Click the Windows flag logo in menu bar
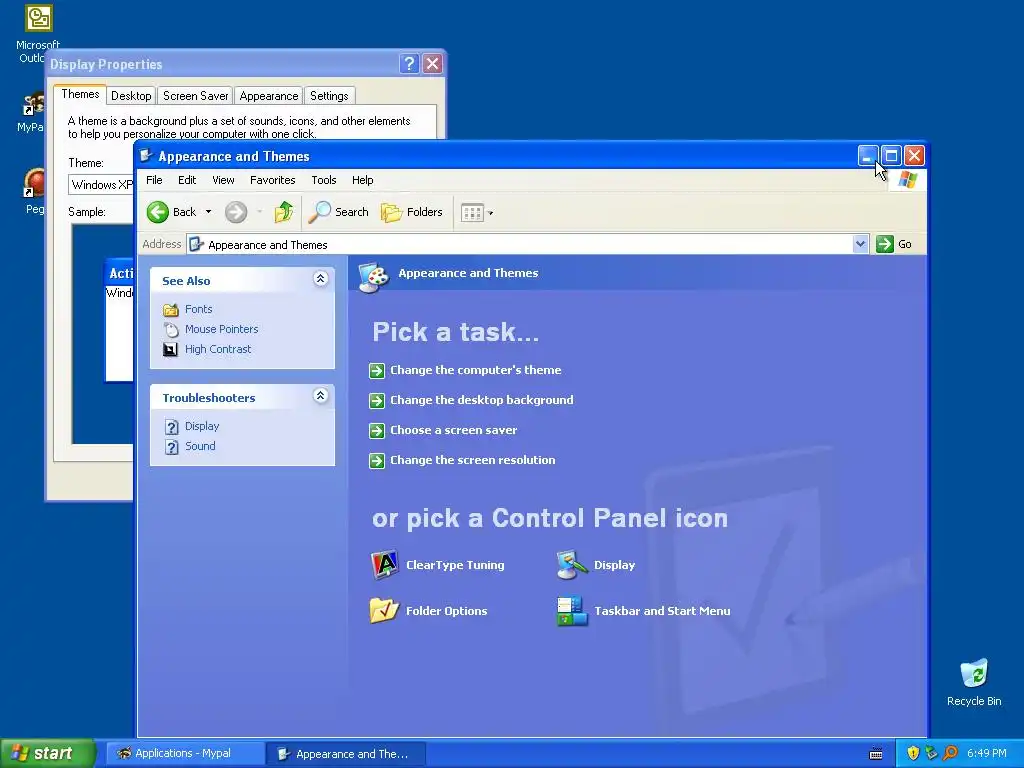The height and width of the screenshot is (768, 1024). [x=907, y=180]
